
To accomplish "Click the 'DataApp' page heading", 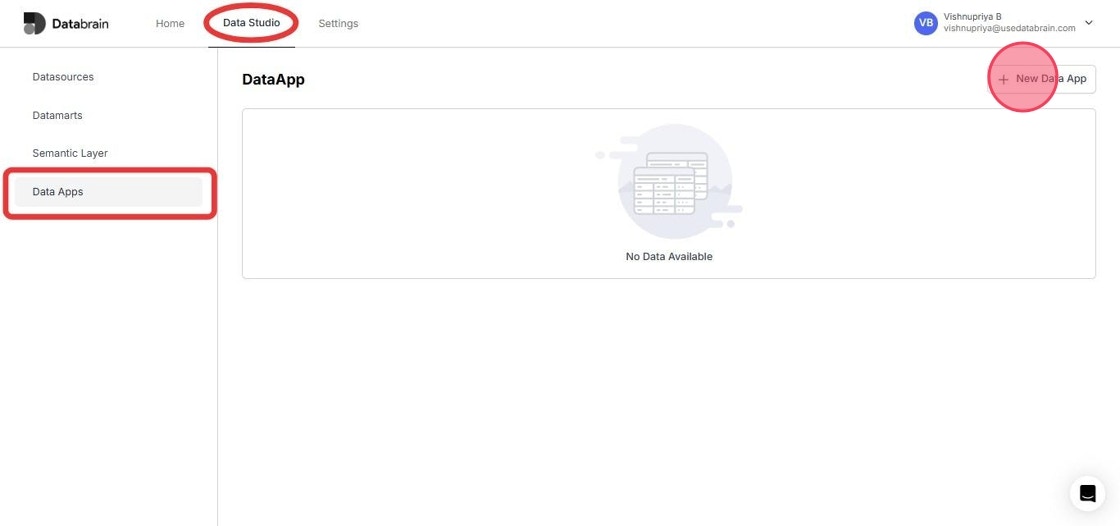I will coord(274,80).
